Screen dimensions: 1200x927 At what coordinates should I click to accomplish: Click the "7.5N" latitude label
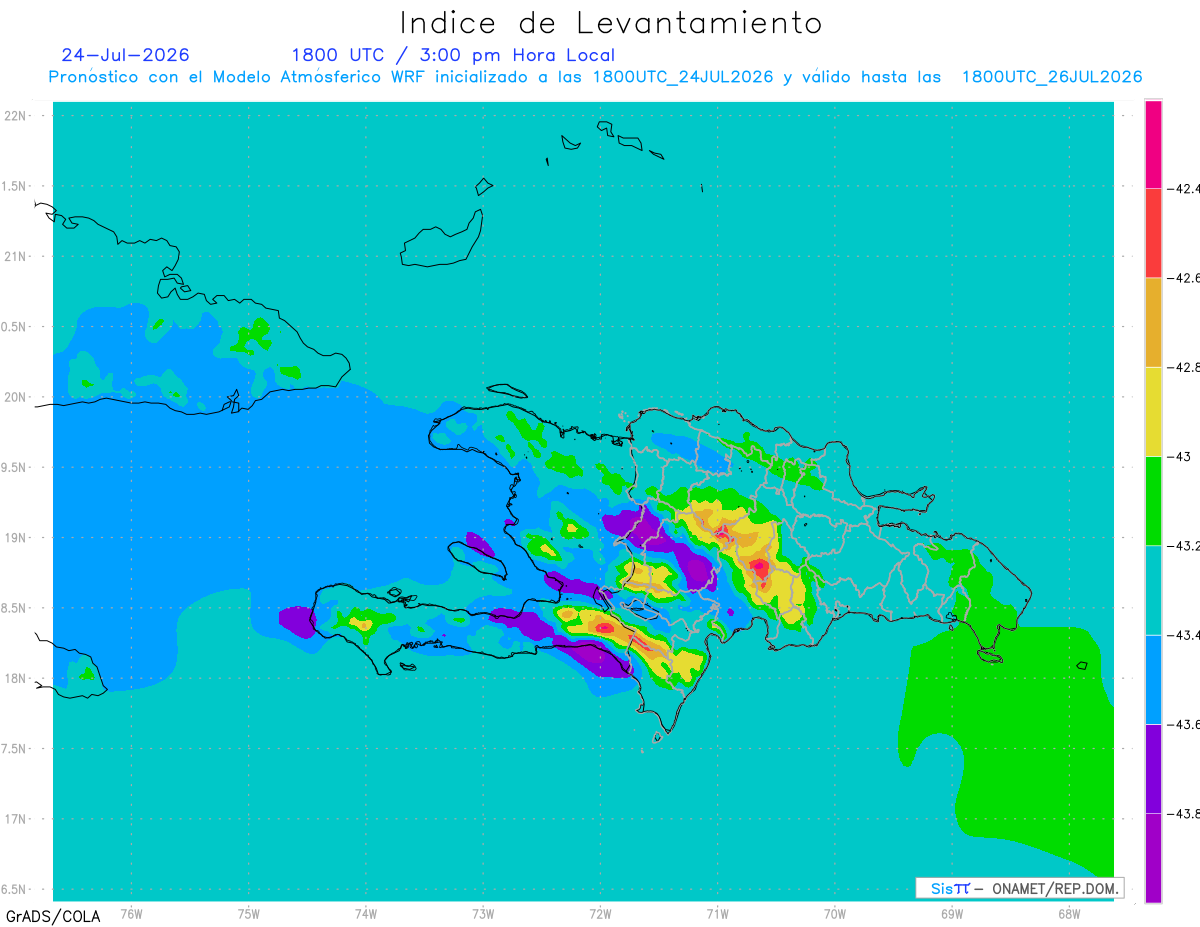point(15,749)
